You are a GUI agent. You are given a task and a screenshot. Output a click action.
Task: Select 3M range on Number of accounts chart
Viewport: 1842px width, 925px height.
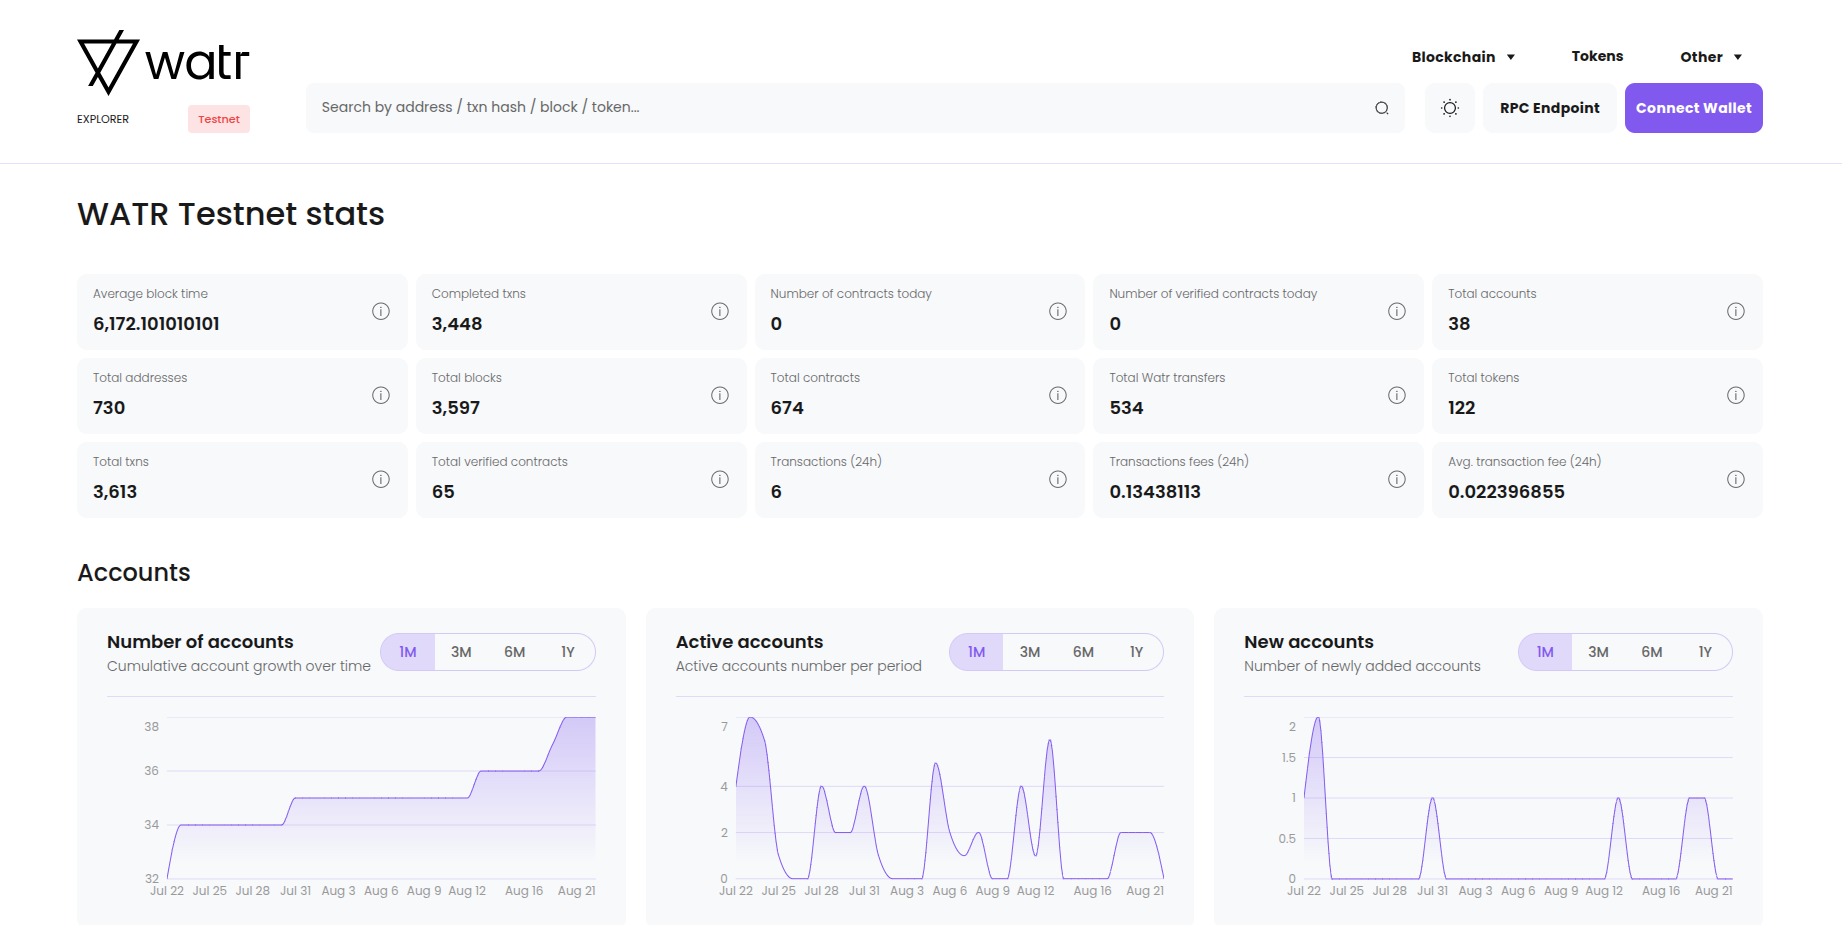461,651
